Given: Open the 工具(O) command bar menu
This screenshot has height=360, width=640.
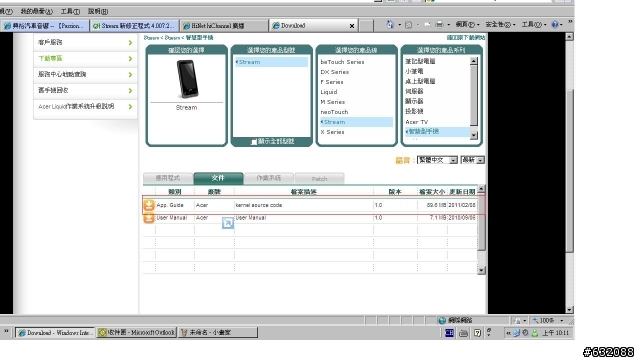Looking at the screenshot, I should pyautogui.click(x=533, y=25).
